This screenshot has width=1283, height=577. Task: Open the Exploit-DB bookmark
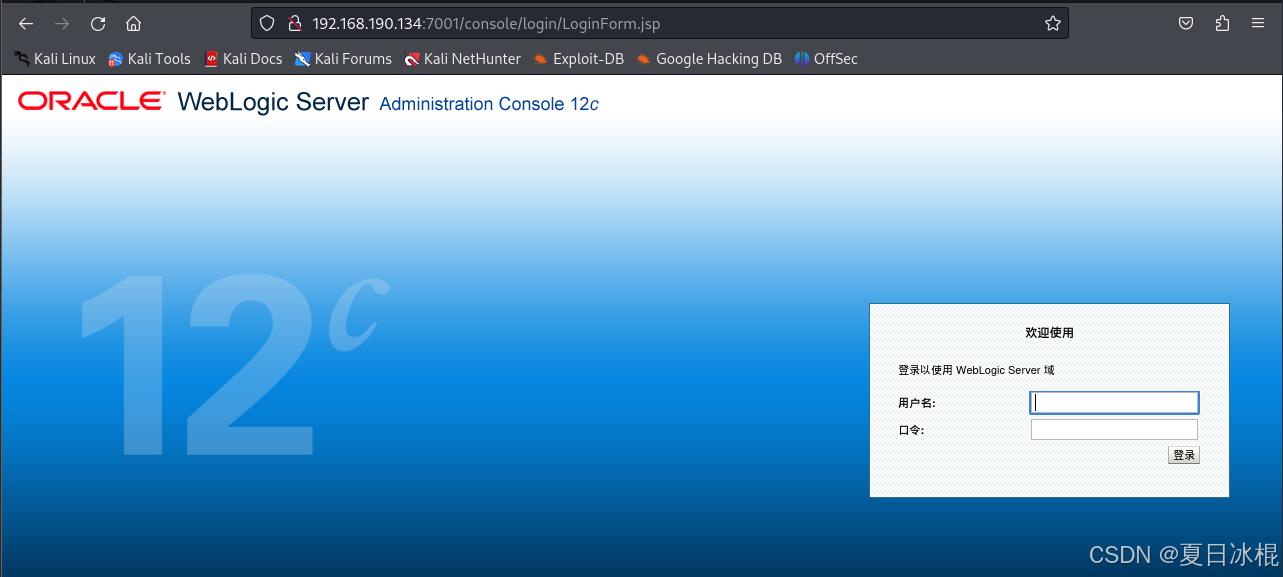click(x=578, y=59)
